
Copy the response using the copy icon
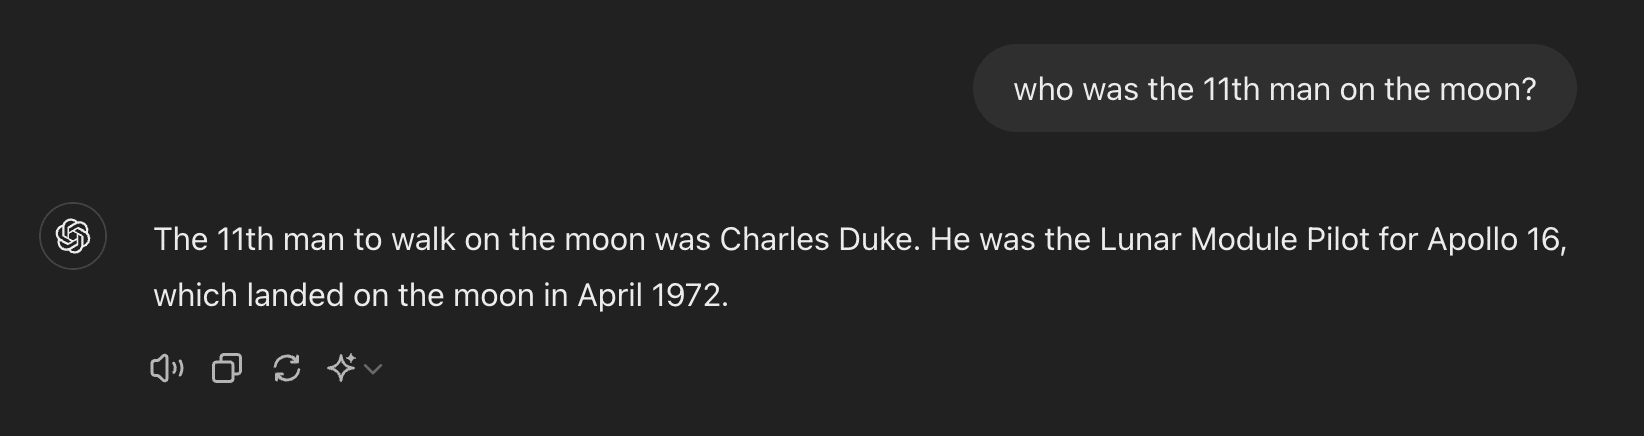point(227,369)
